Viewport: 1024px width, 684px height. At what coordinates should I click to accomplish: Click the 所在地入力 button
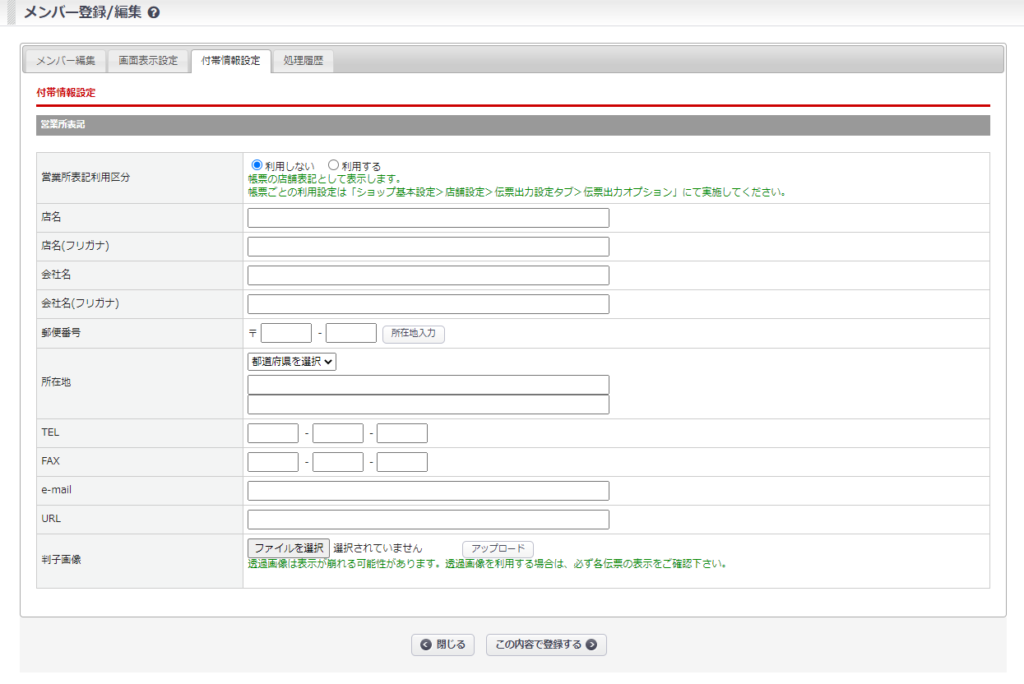pyautogui.click(x=413, y=334)
